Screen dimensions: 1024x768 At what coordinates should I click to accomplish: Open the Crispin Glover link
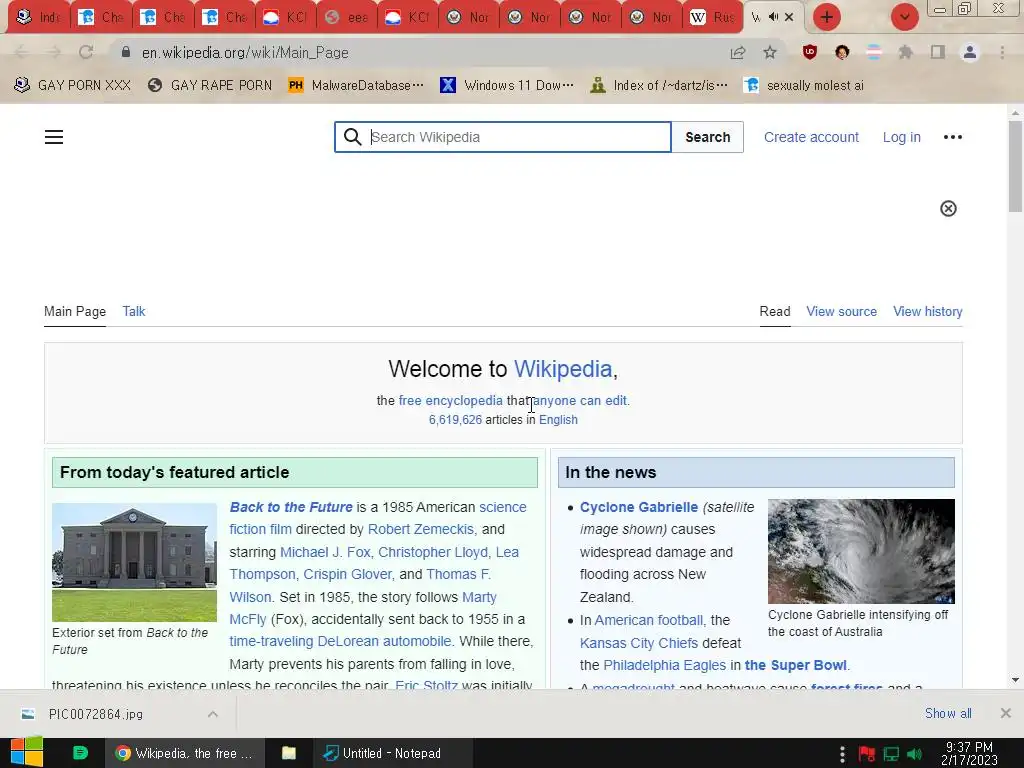tap(347, 575)
